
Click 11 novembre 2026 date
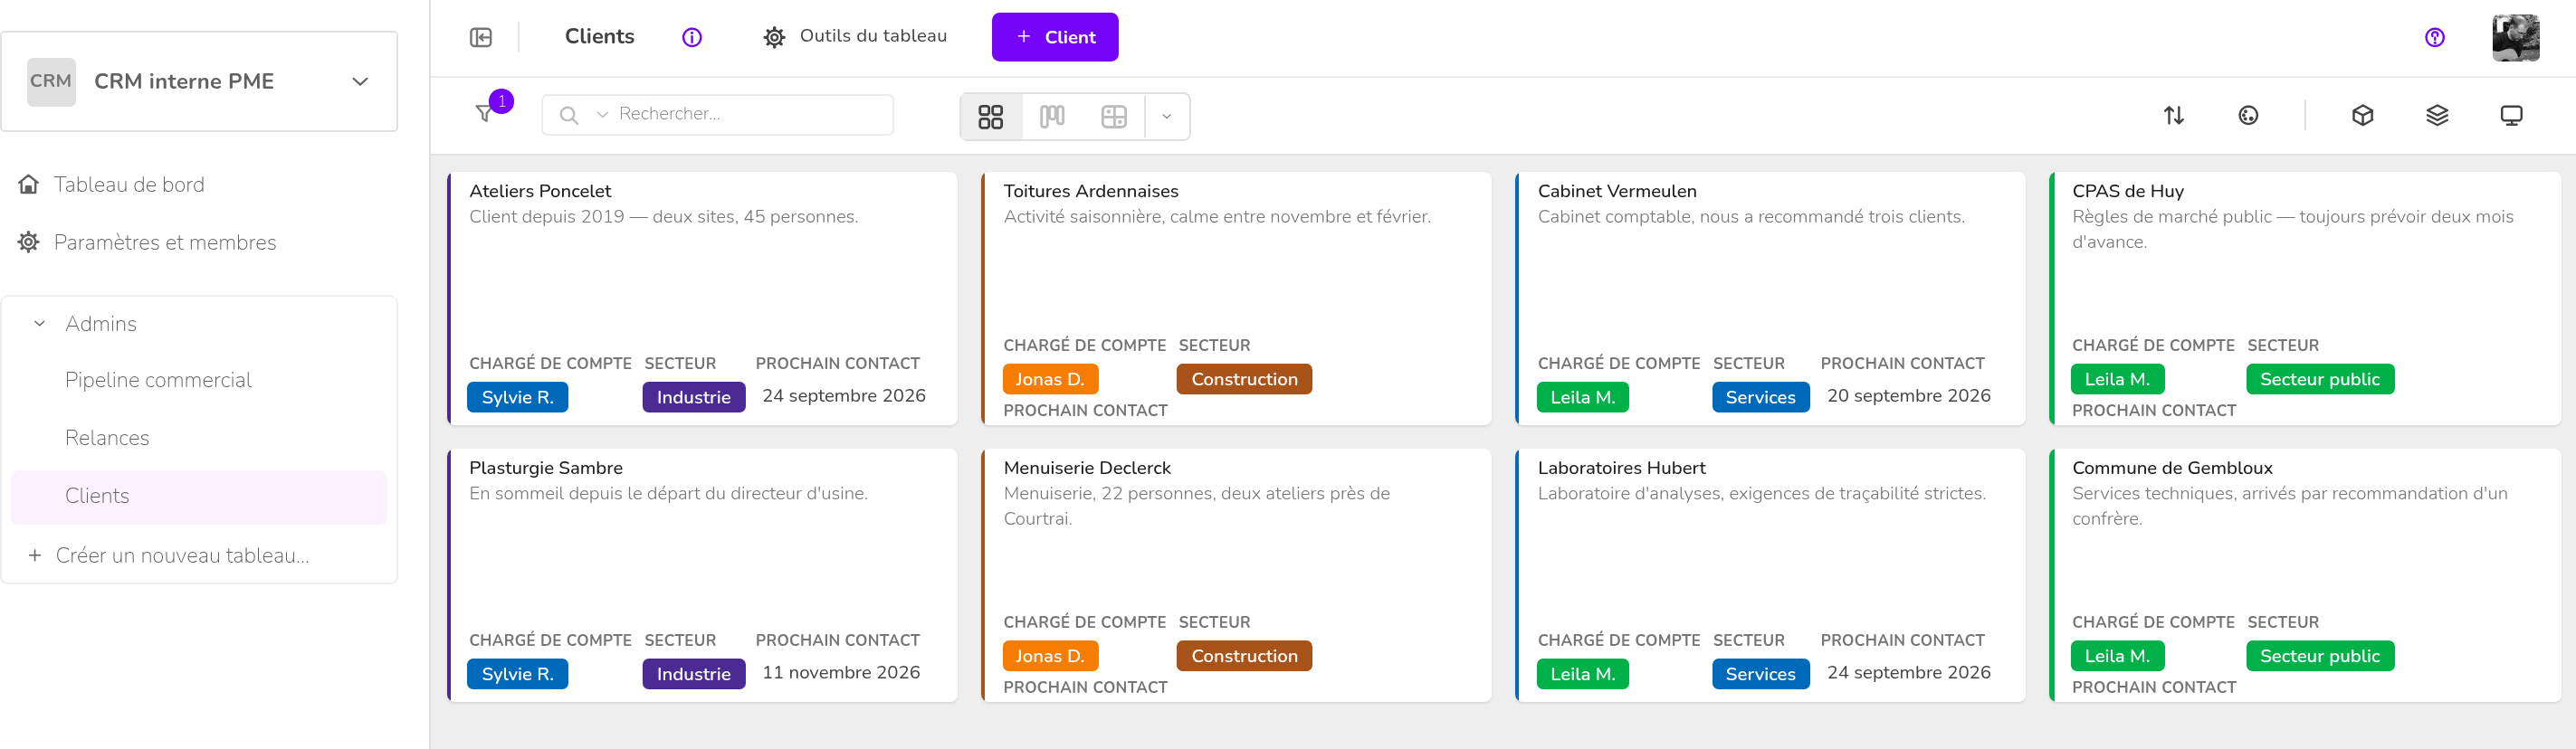pyautogui.click(x=840, y=673)
